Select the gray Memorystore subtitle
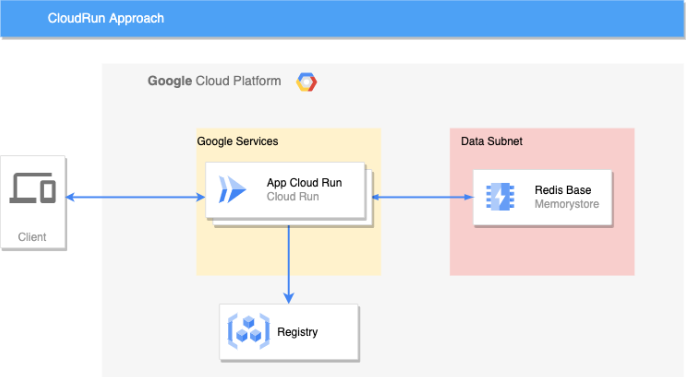Screen dimensions: 686x377 (567, 204)
